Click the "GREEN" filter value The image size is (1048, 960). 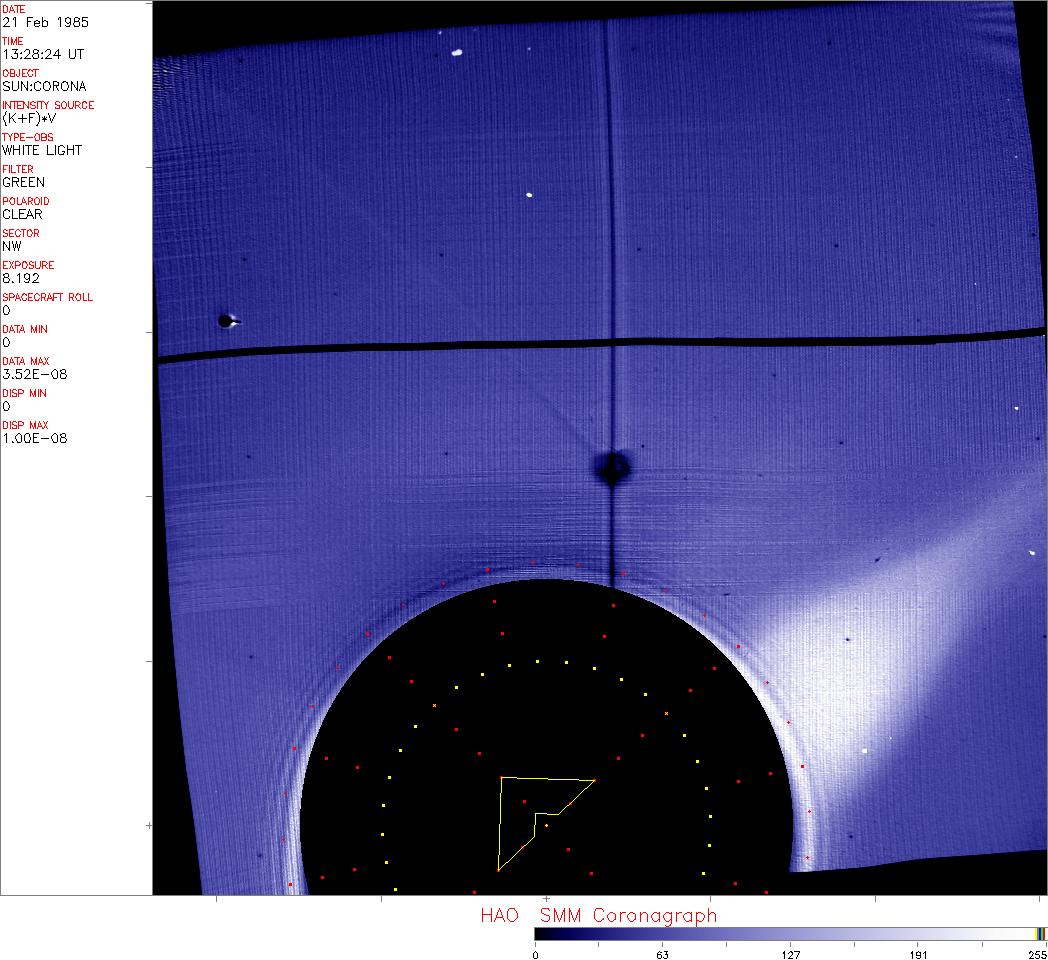(23, 182)
